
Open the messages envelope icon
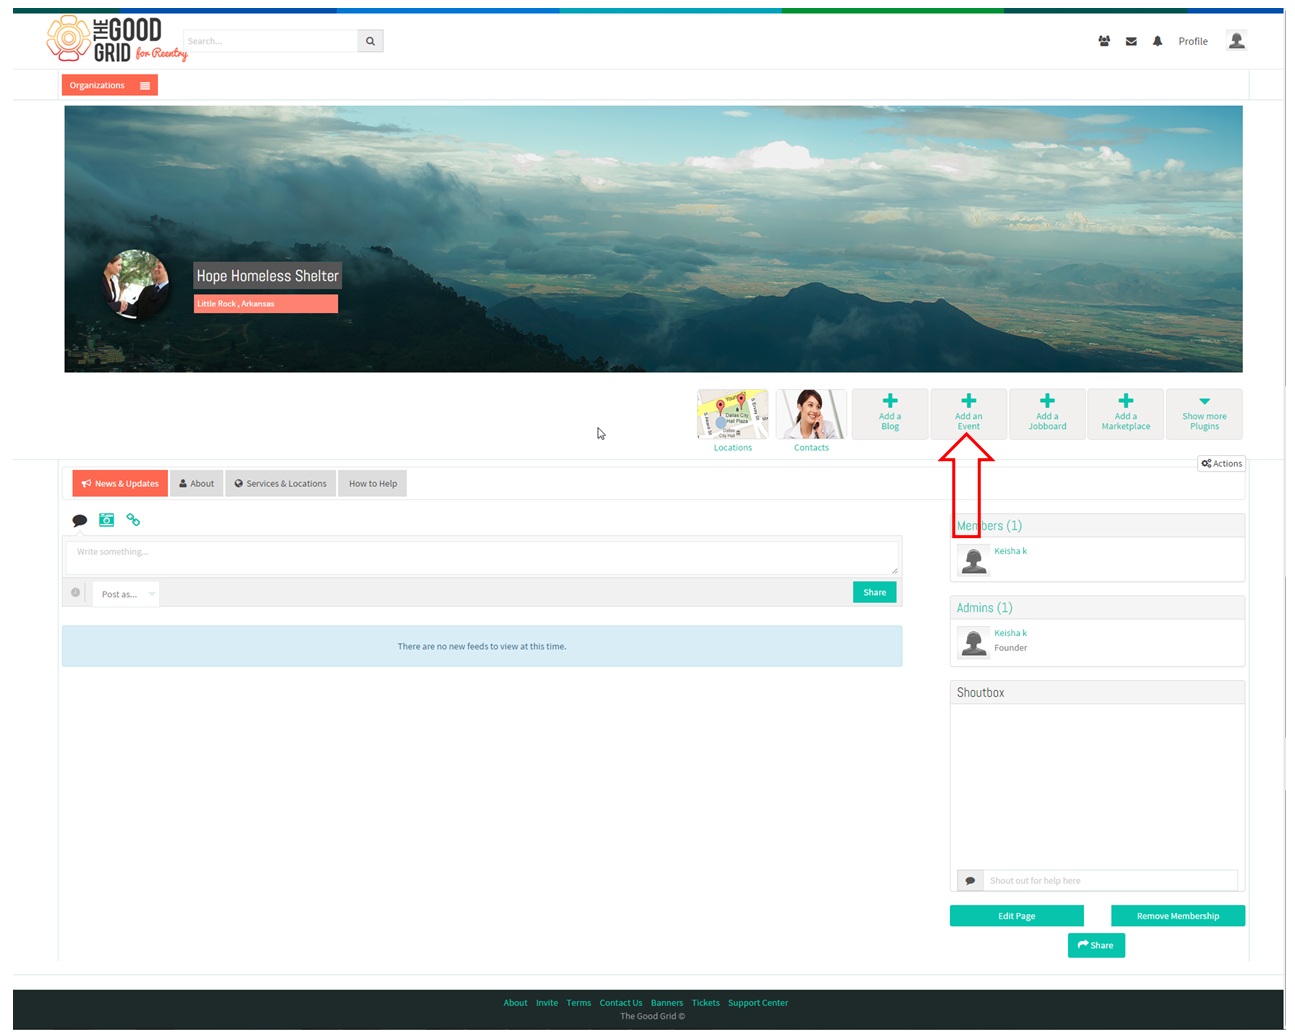coord(1131,41)
